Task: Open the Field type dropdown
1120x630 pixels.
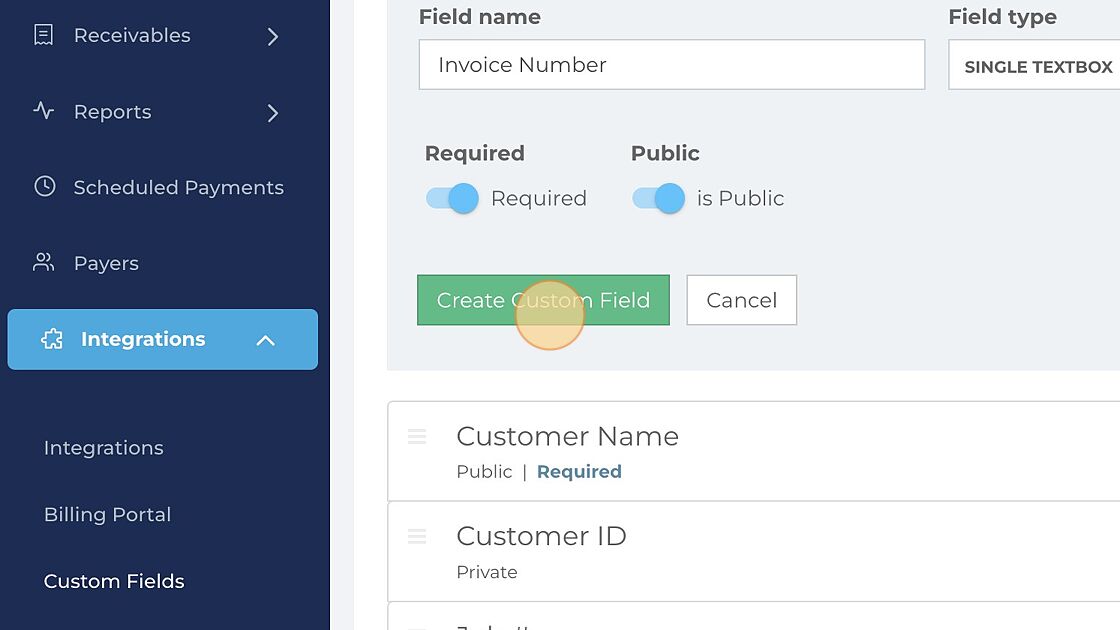Action: click(x=1034, y=65)
